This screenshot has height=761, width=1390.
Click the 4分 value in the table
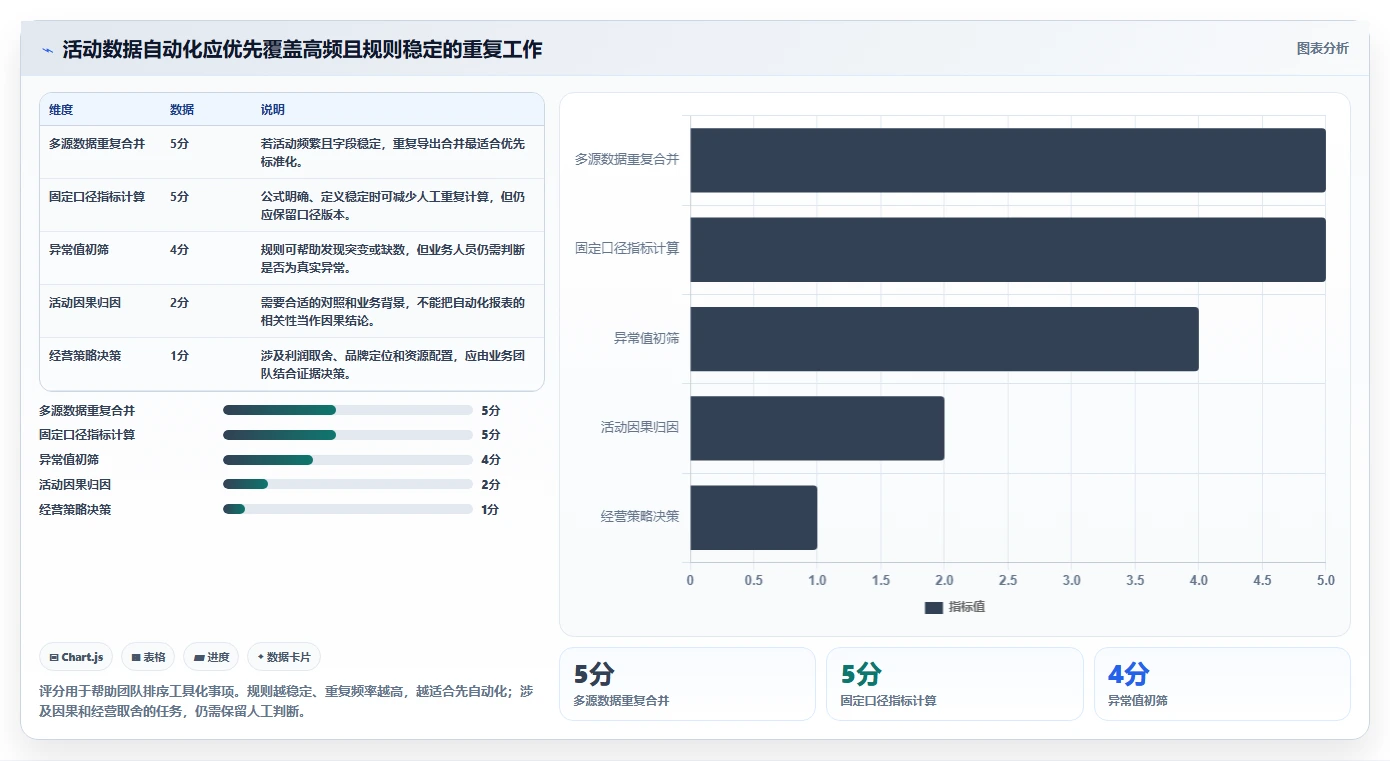pyautogui.click(x=179, y=249)
